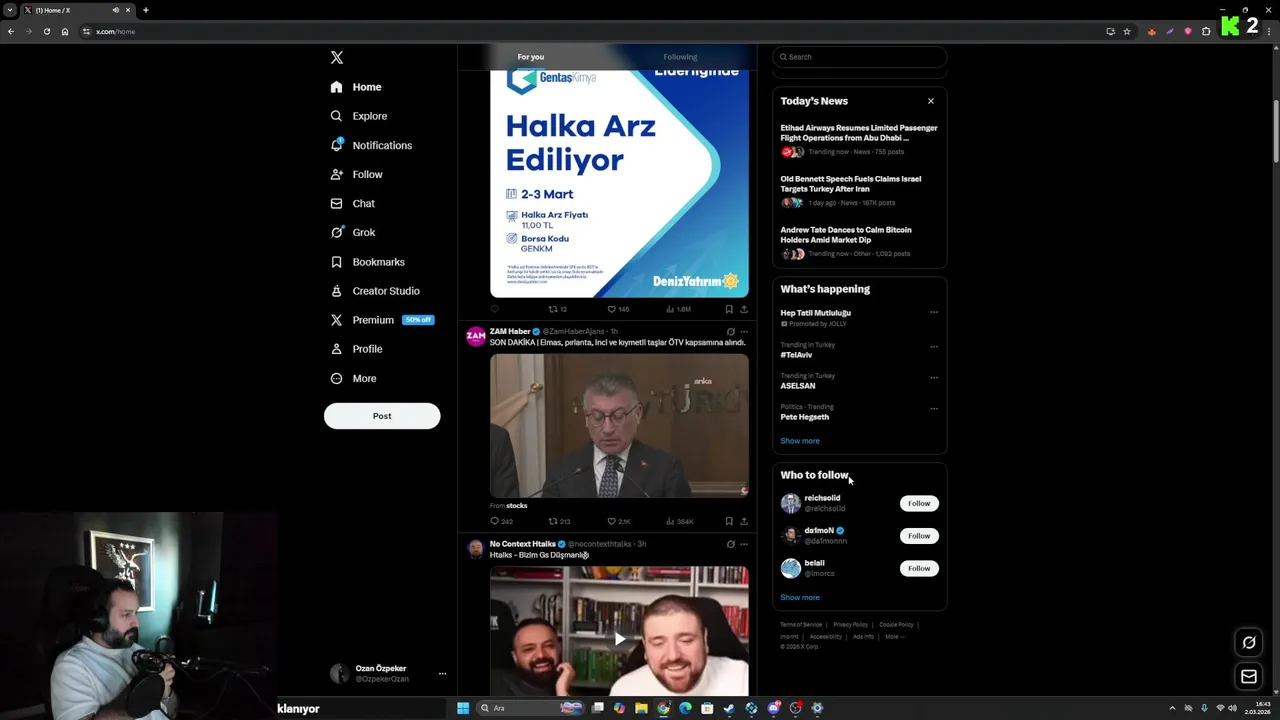Focus the X search box
This screenshot has height=720, width=1280.
tap(860, 57)
